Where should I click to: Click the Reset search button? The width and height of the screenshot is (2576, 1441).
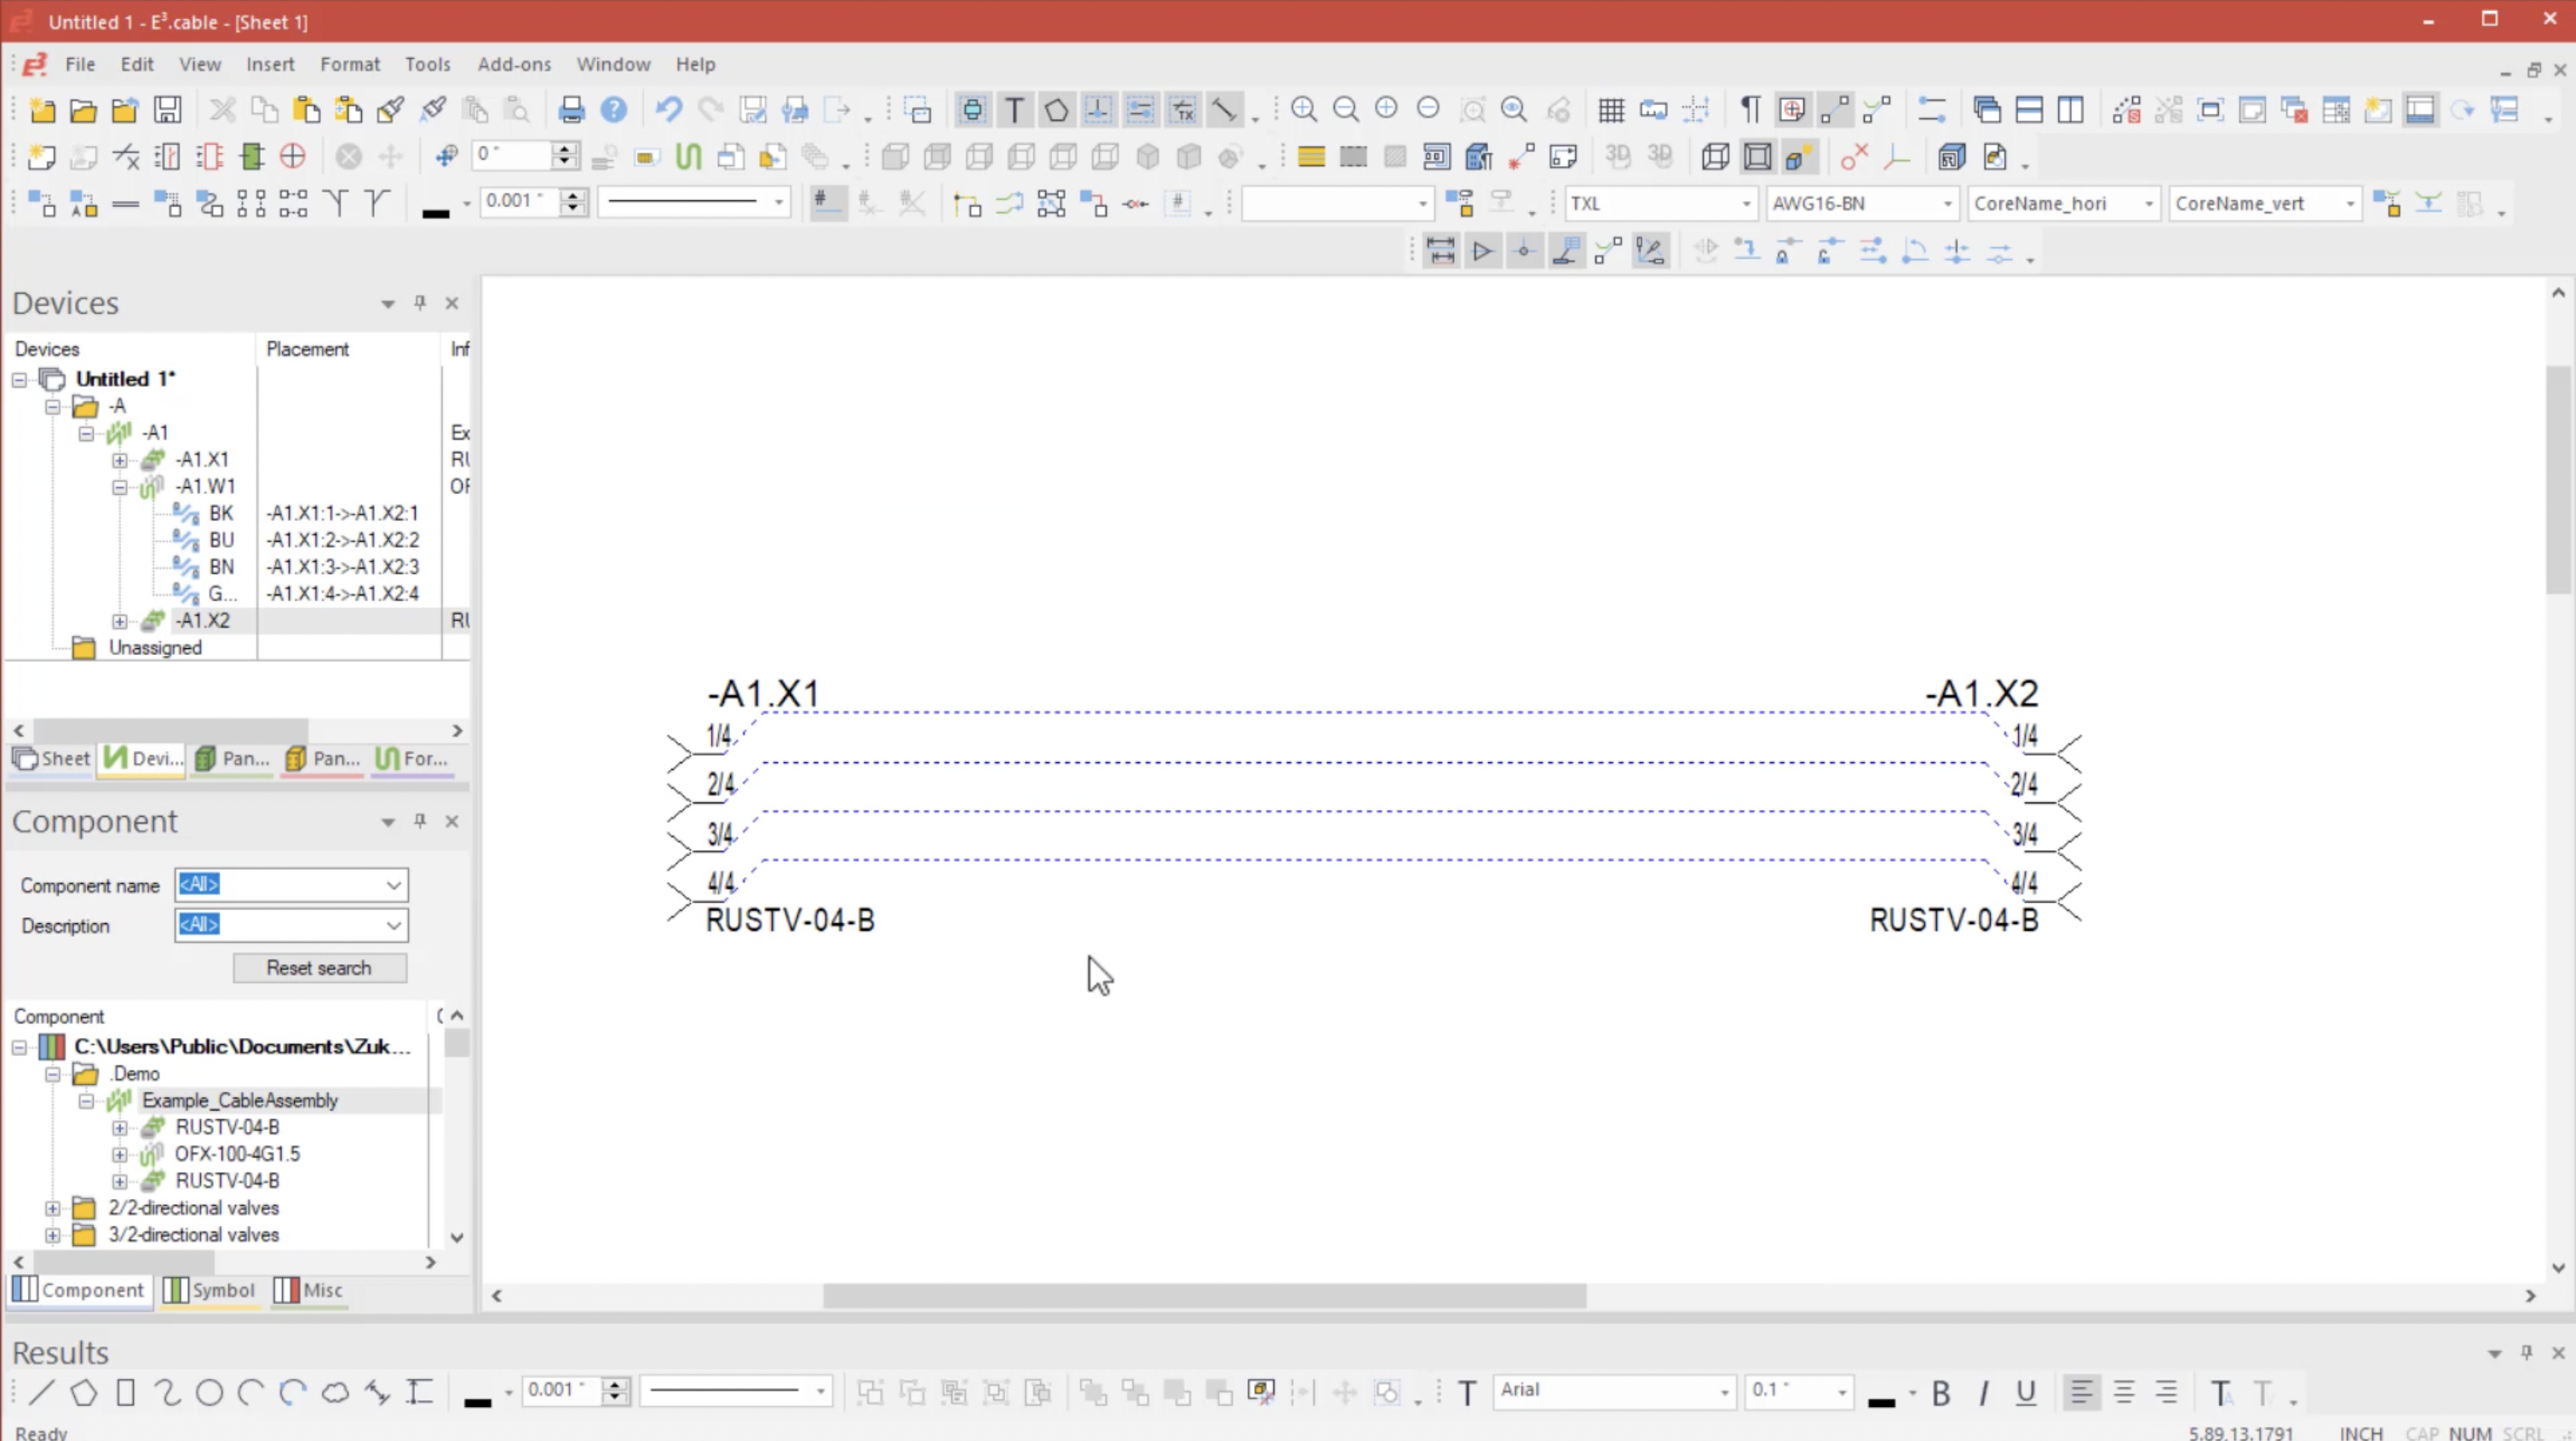pos(319,968)
